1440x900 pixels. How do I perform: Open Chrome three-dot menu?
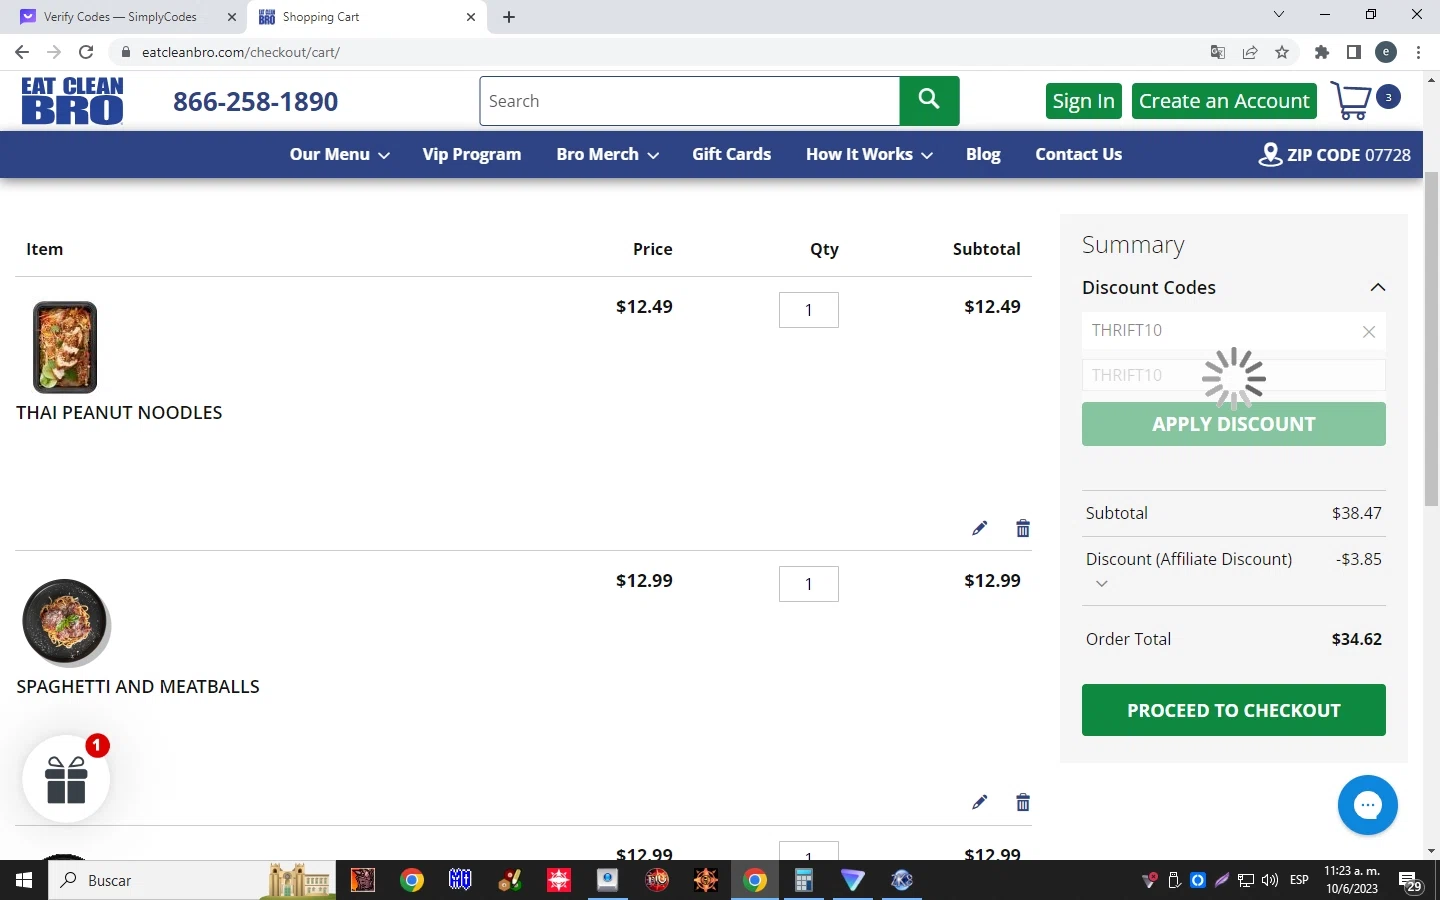tap(1419, 52)
